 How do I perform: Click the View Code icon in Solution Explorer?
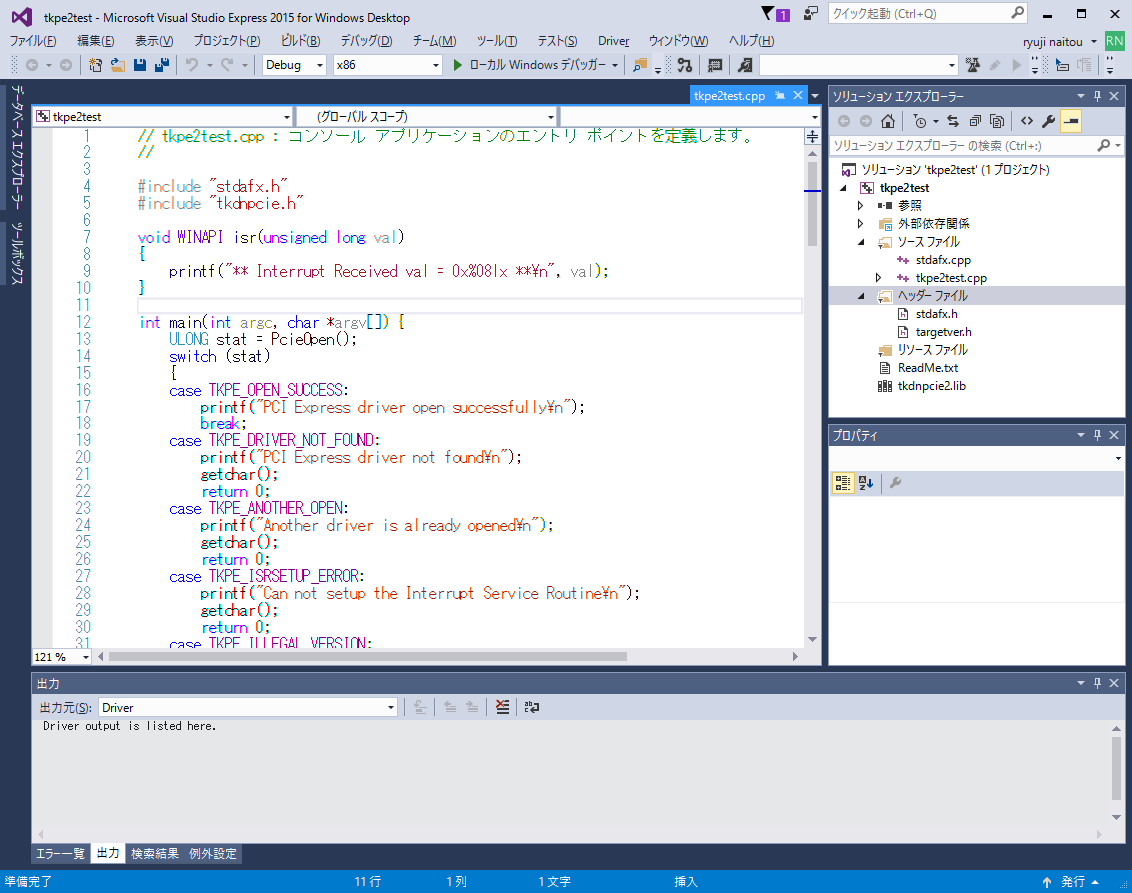click(x=1026, y=121)
